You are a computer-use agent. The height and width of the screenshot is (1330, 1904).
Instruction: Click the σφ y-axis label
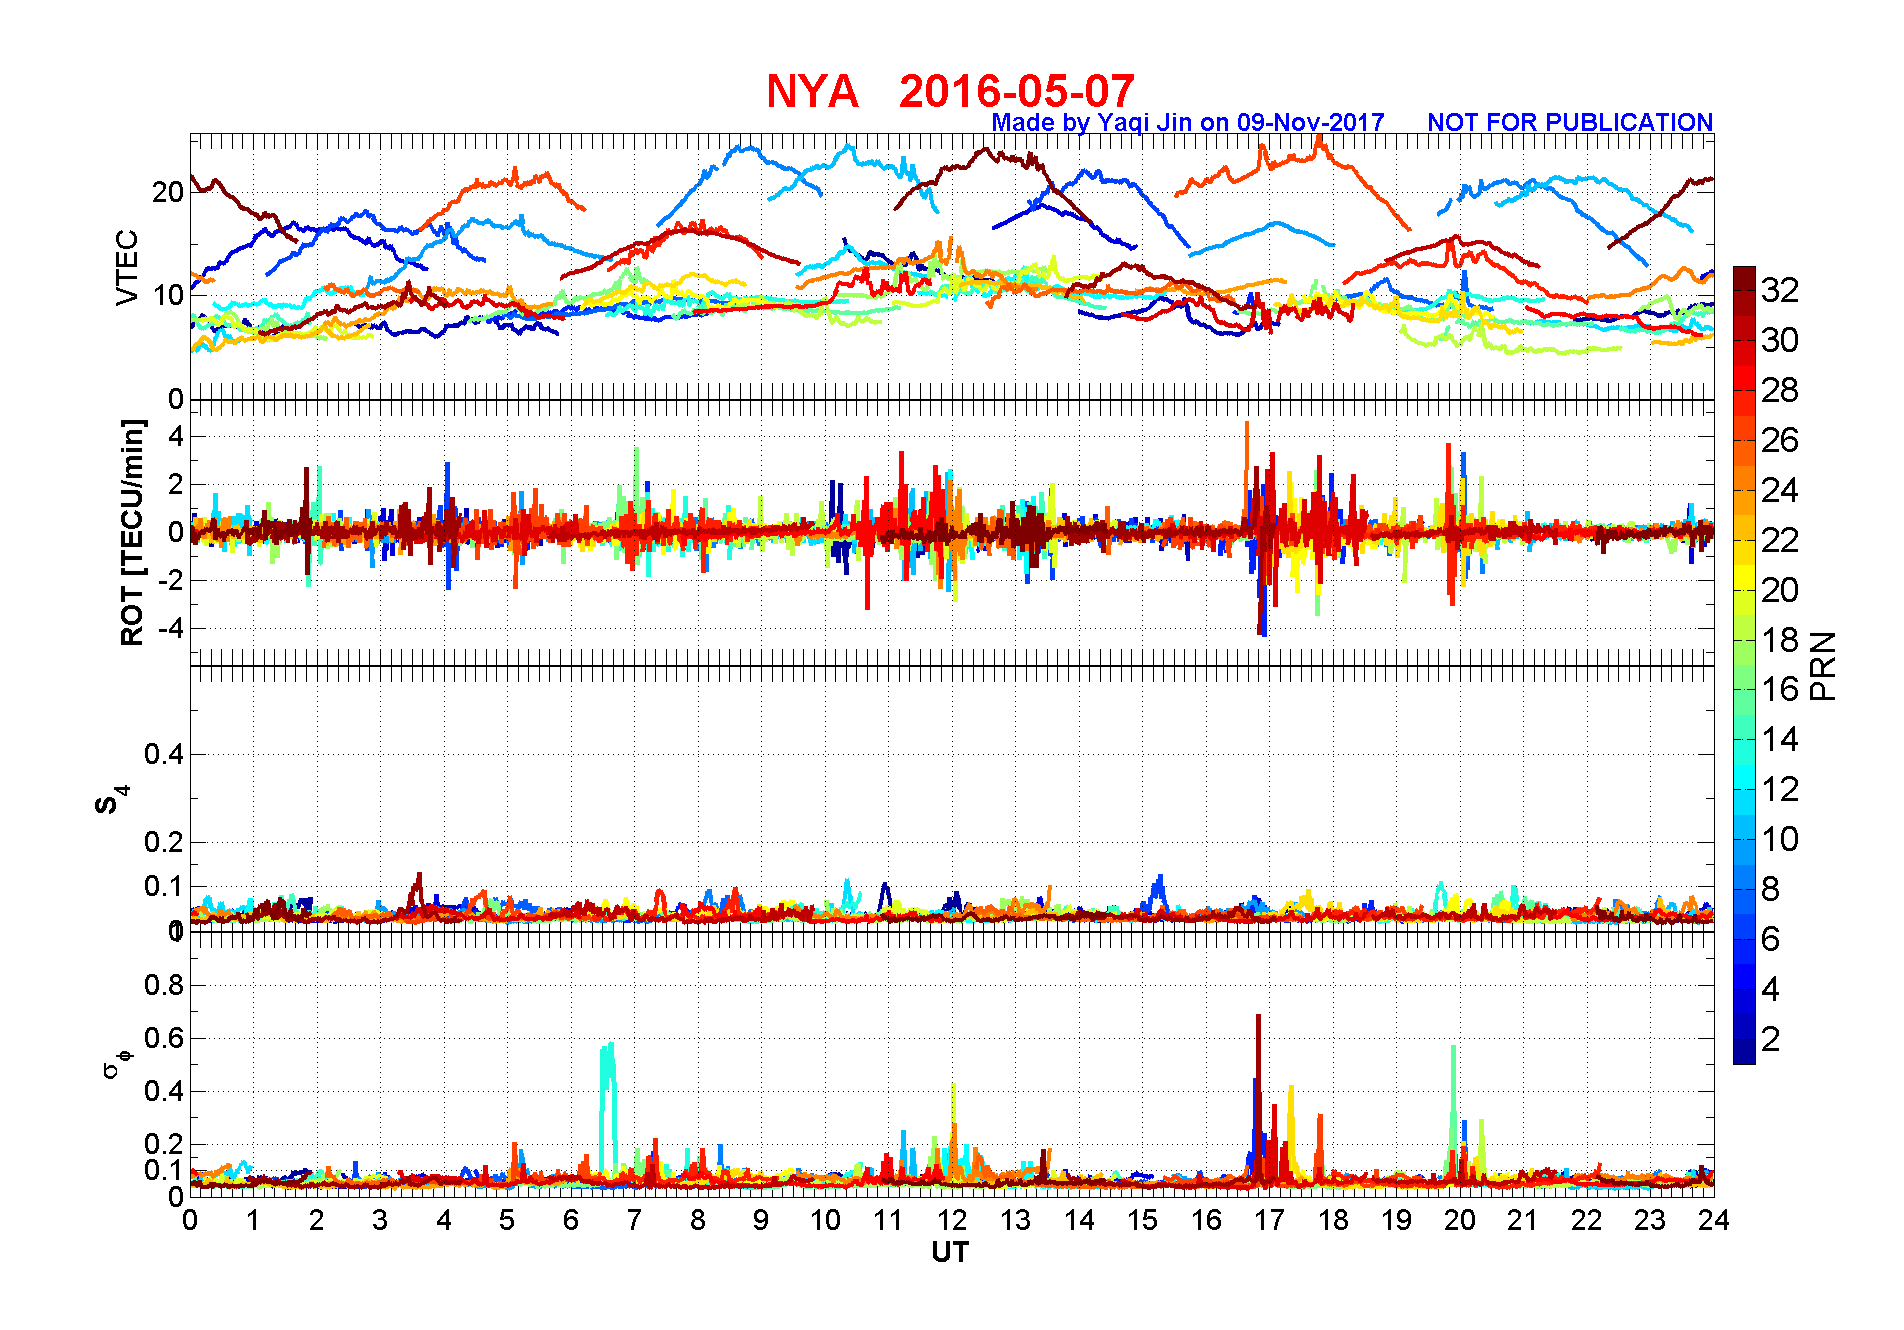[116, 1063]
